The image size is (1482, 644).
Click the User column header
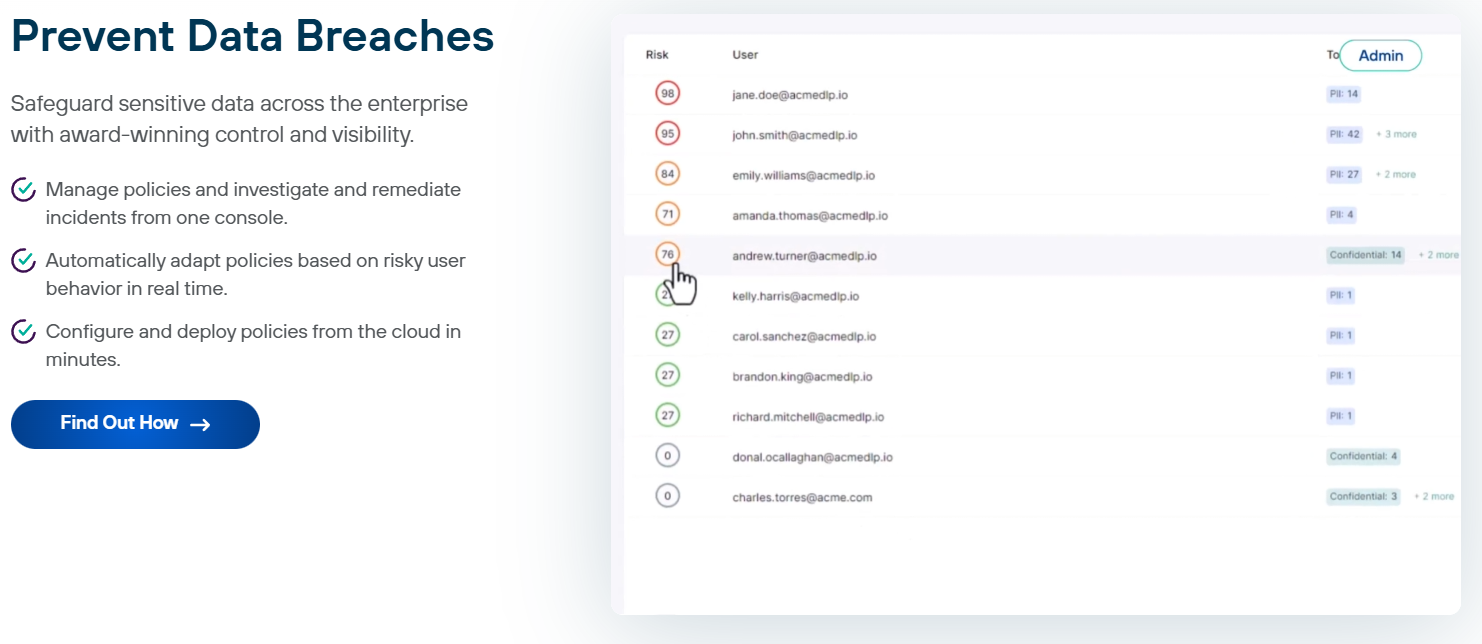[745, 55]
